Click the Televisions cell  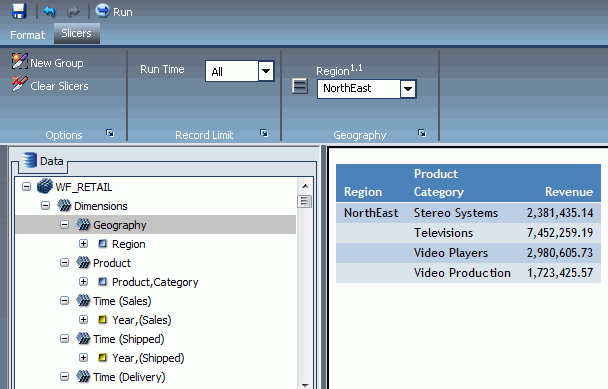click(x=443, y=233)
